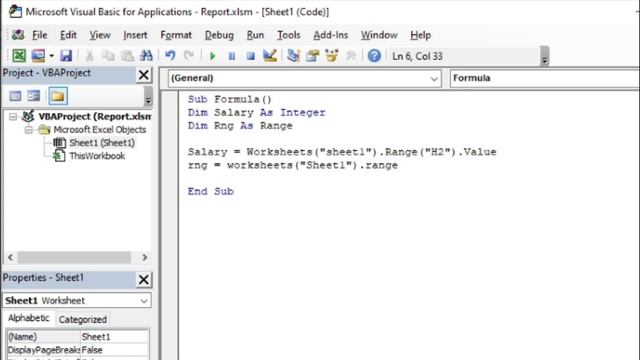Click the Ln 6, Col 33 position indicator
This screenshot has width=640, height=360.
pos(417,56)
